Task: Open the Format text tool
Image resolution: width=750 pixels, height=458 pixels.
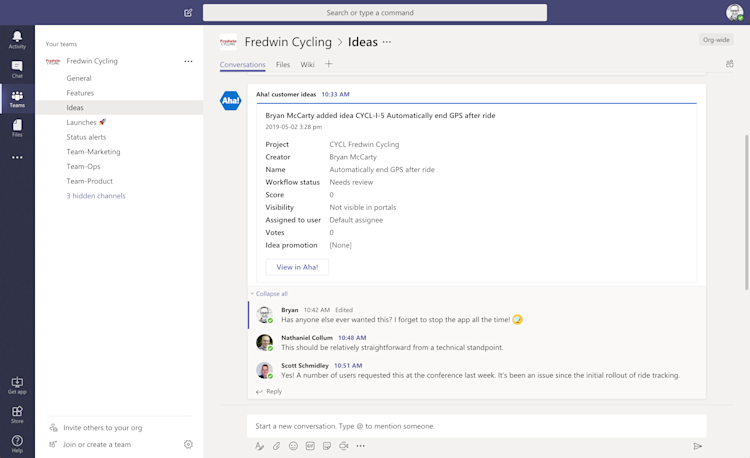Action: pos(259,446)
